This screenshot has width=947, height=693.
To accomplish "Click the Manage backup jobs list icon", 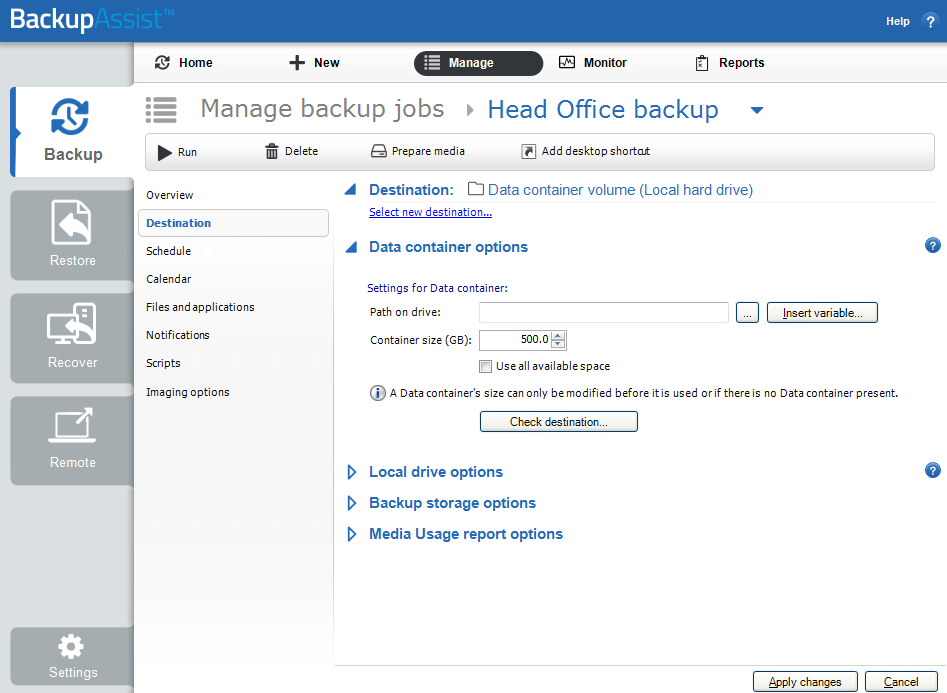I will coord(161,110).
